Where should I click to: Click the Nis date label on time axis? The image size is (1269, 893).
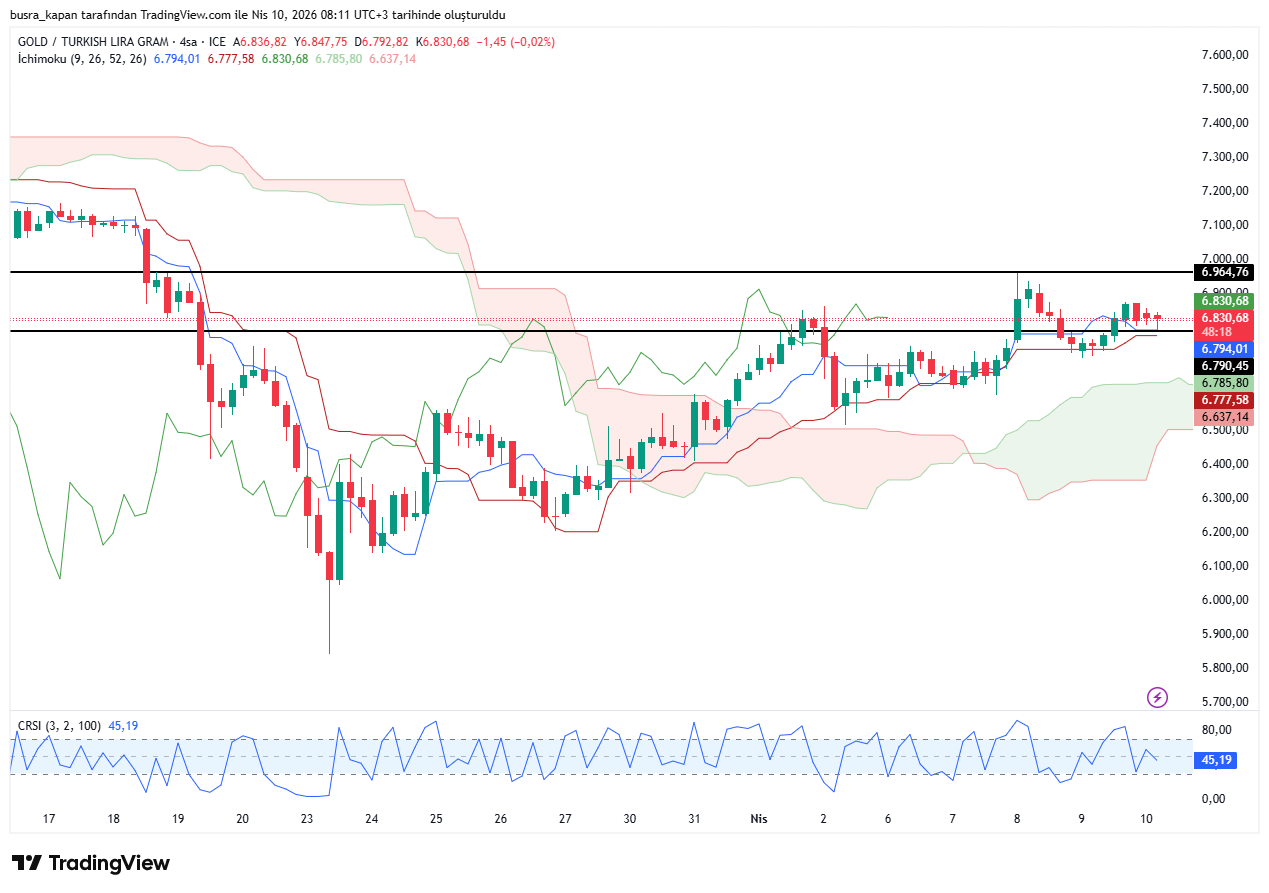tap(759, 818)
